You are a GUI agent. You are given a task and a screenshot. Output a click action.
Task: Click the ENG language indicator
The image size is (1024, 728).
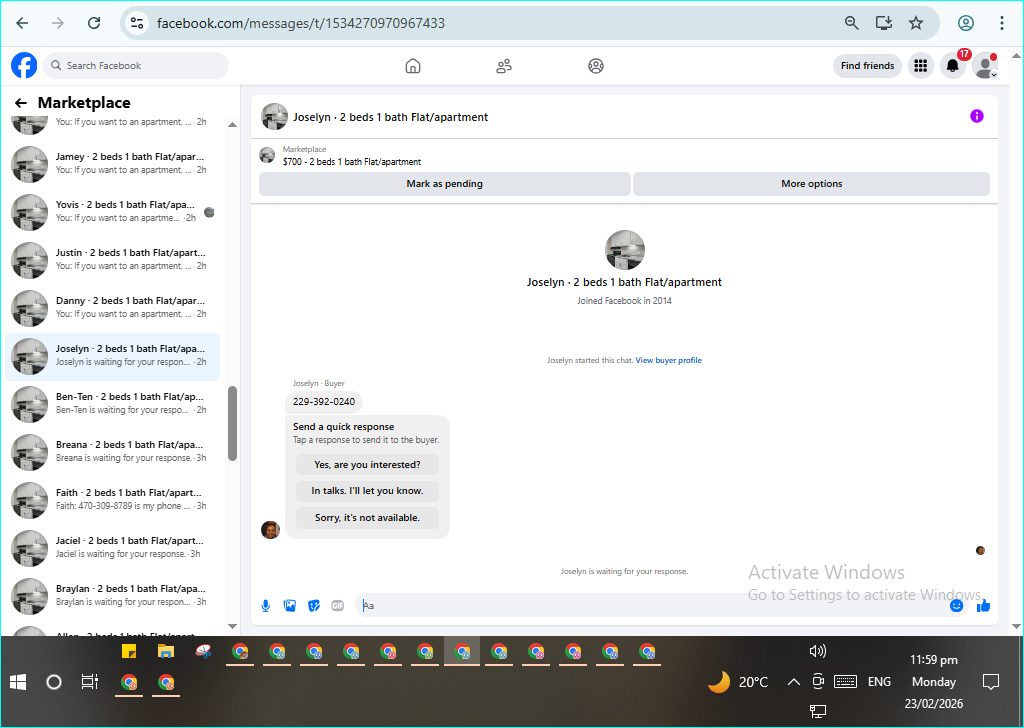[879, 682]
